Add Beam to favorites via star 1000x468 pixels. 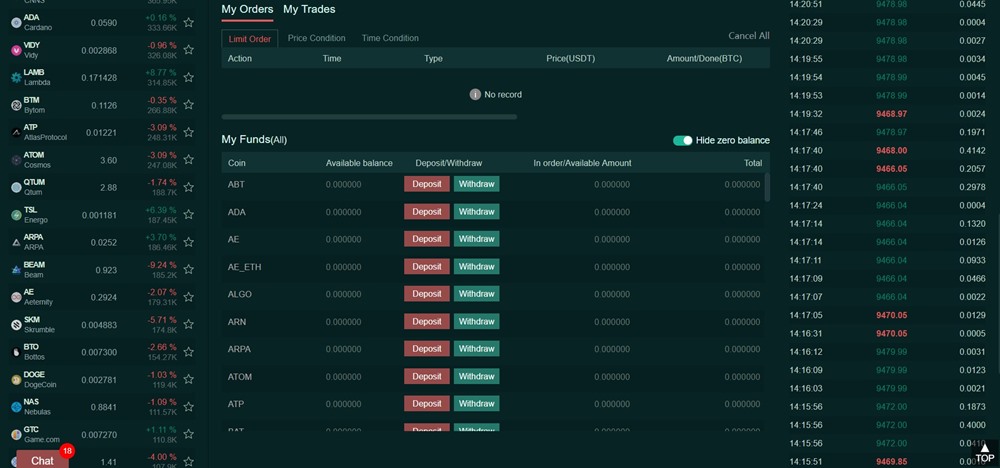[188, 270]
